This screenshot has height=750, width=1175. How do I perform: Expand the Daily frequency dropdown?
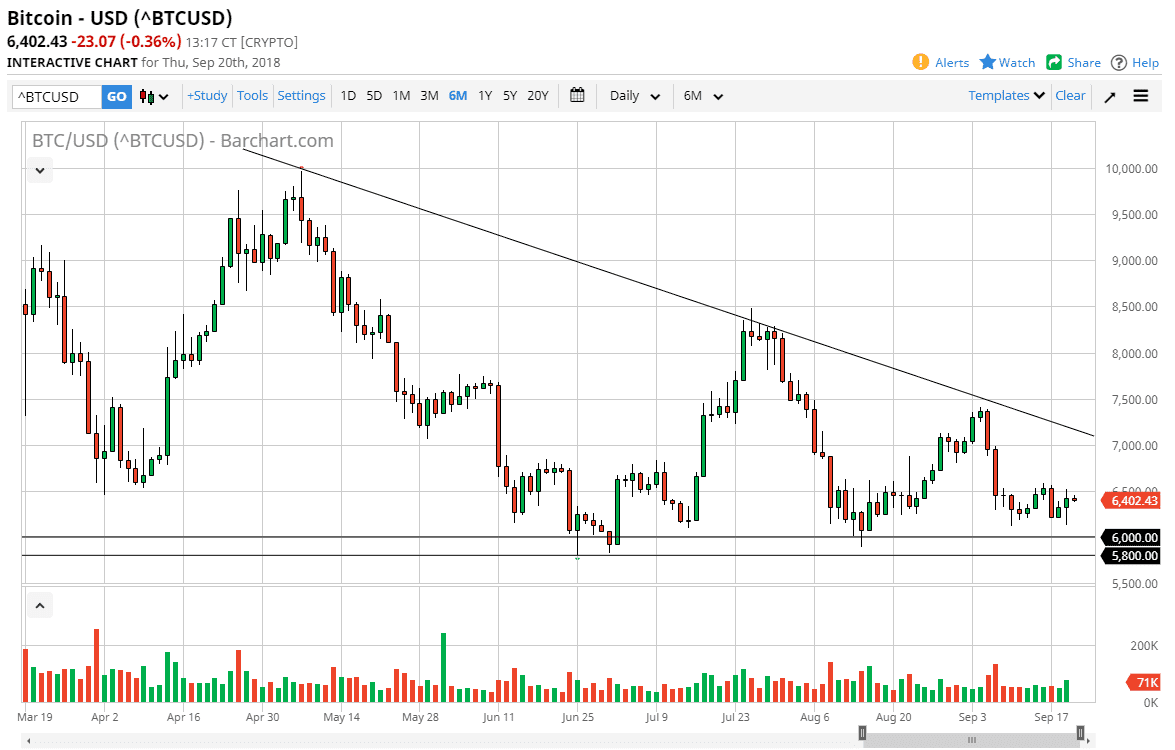tap(635, 96)
